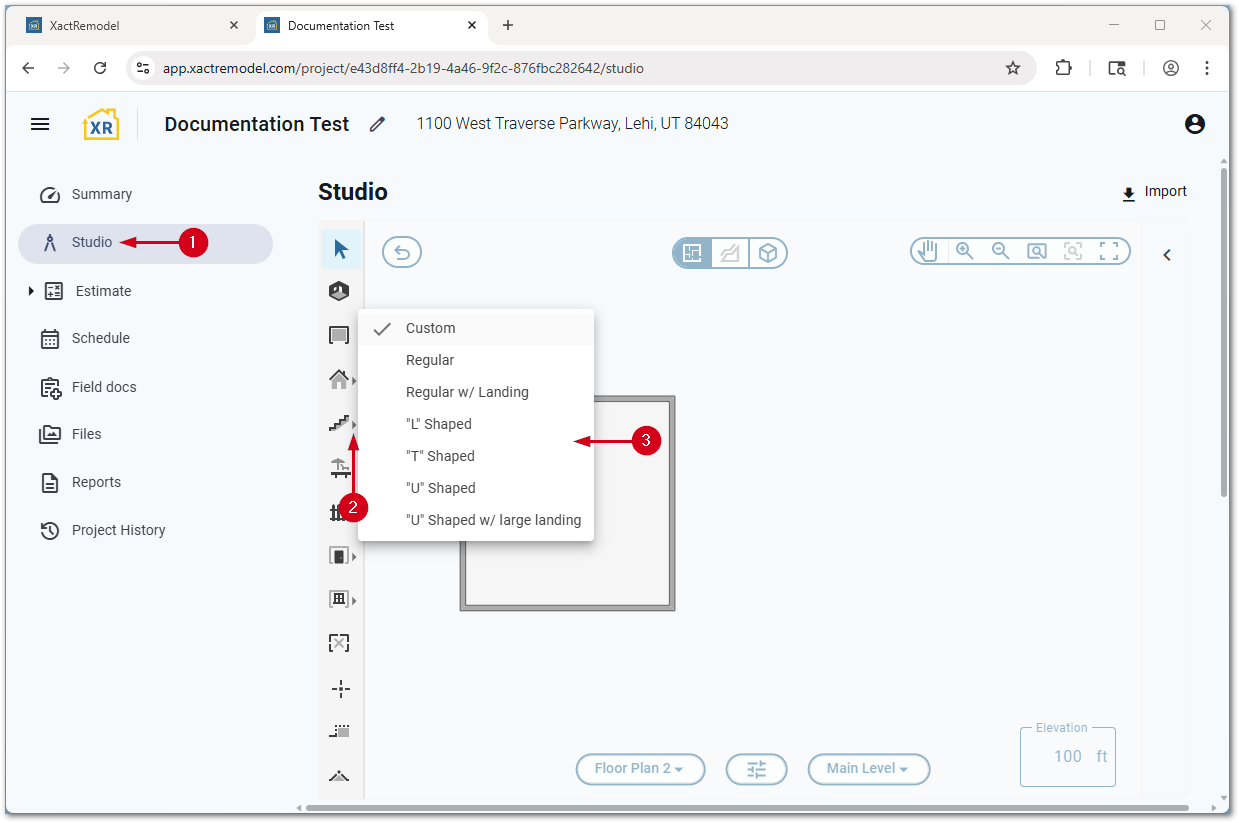1239x823 pixels.
Task: Click the Import button
Action: [x=1154, y=192]
